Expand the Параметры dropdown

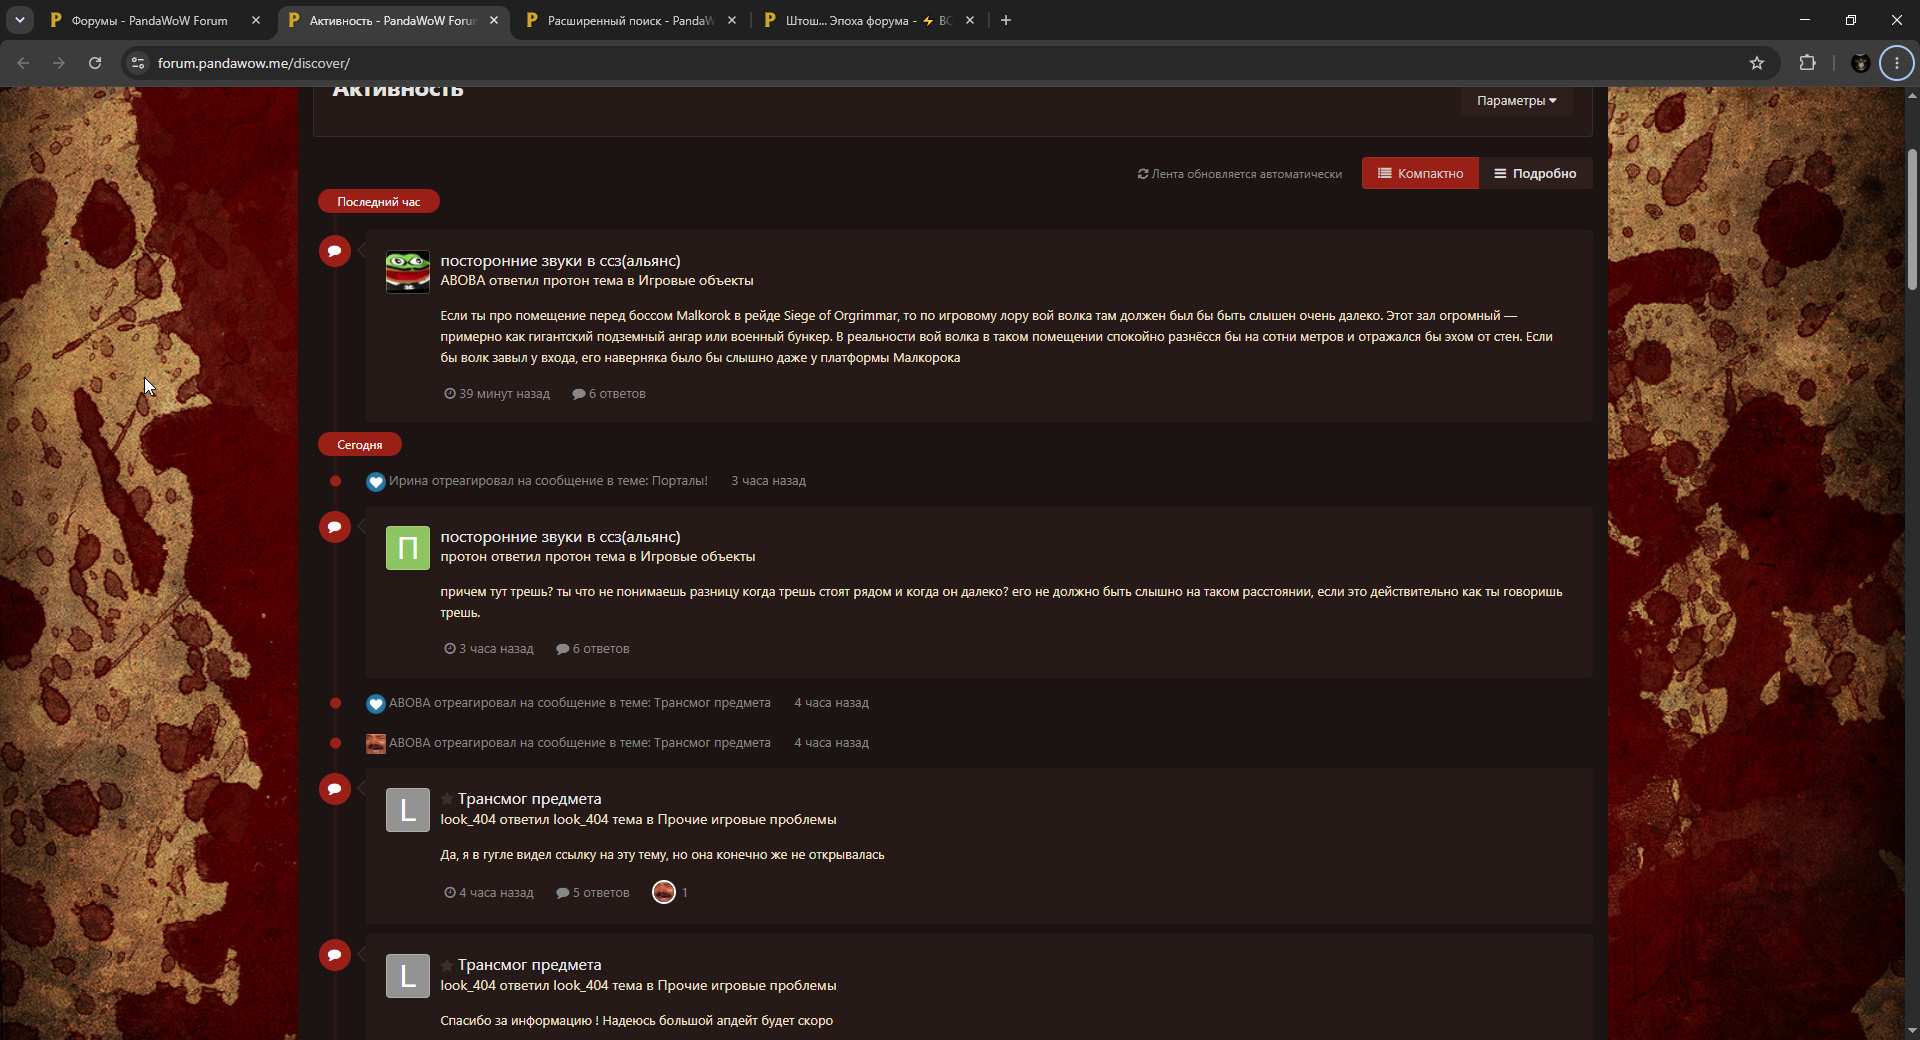[x=1516, y=101]
